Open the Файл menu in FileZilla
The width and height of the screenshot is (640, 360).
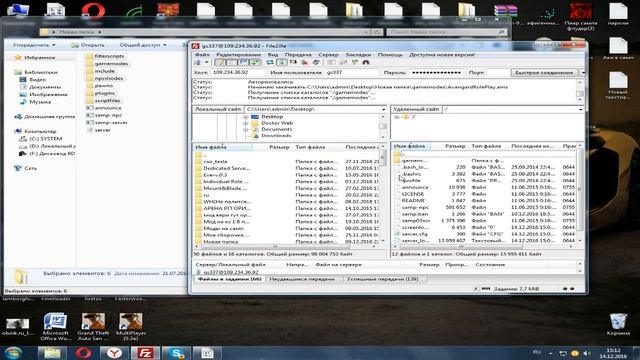click(x=202, y=54)
